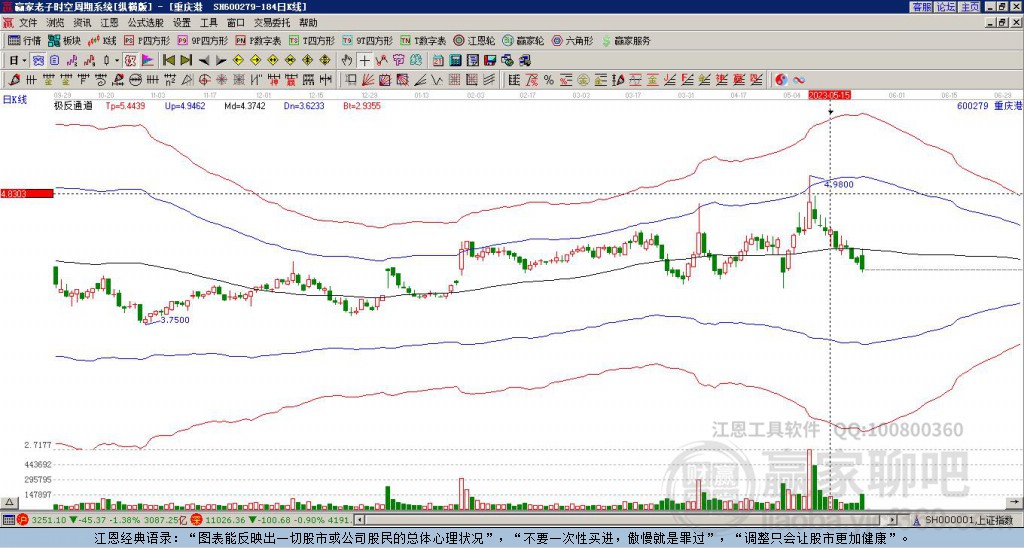Click the 行情 toolbar button

click(x=25, y=40)
